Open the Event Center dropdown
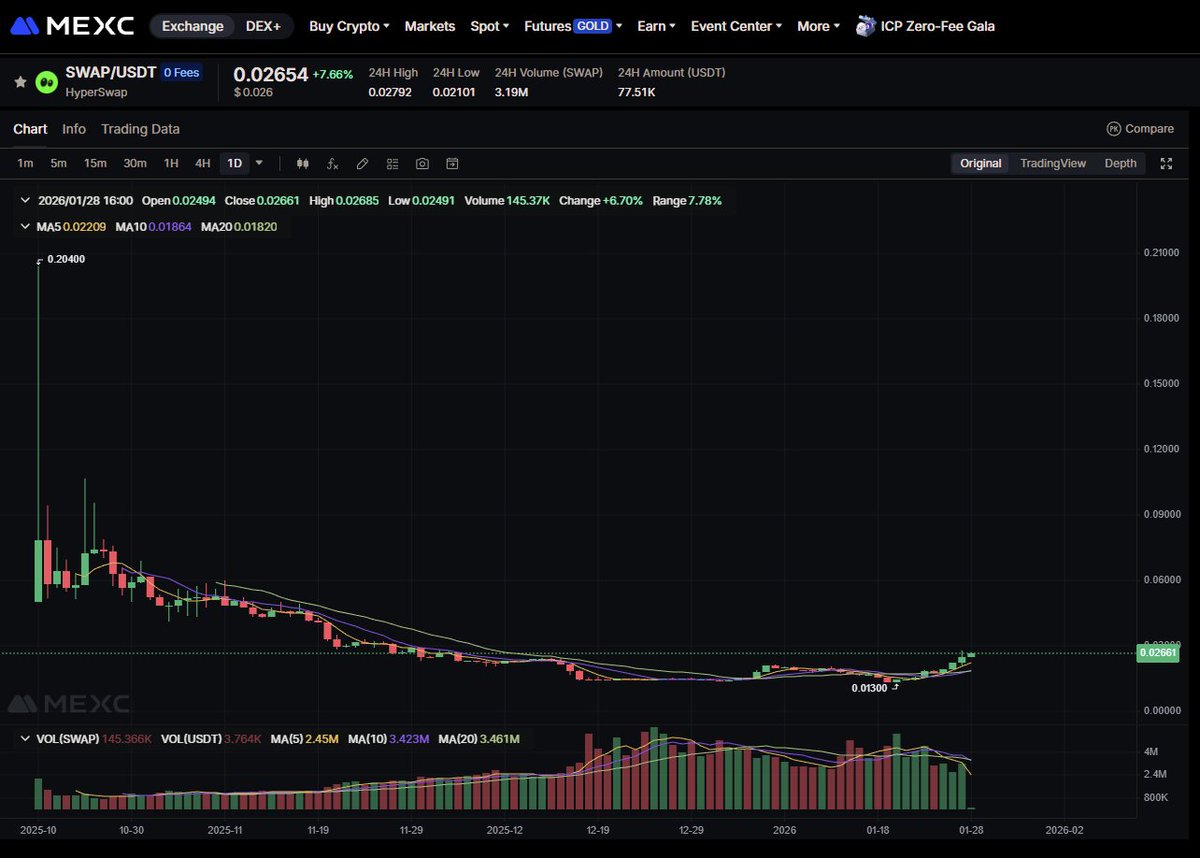 click(x=736, y=26)
